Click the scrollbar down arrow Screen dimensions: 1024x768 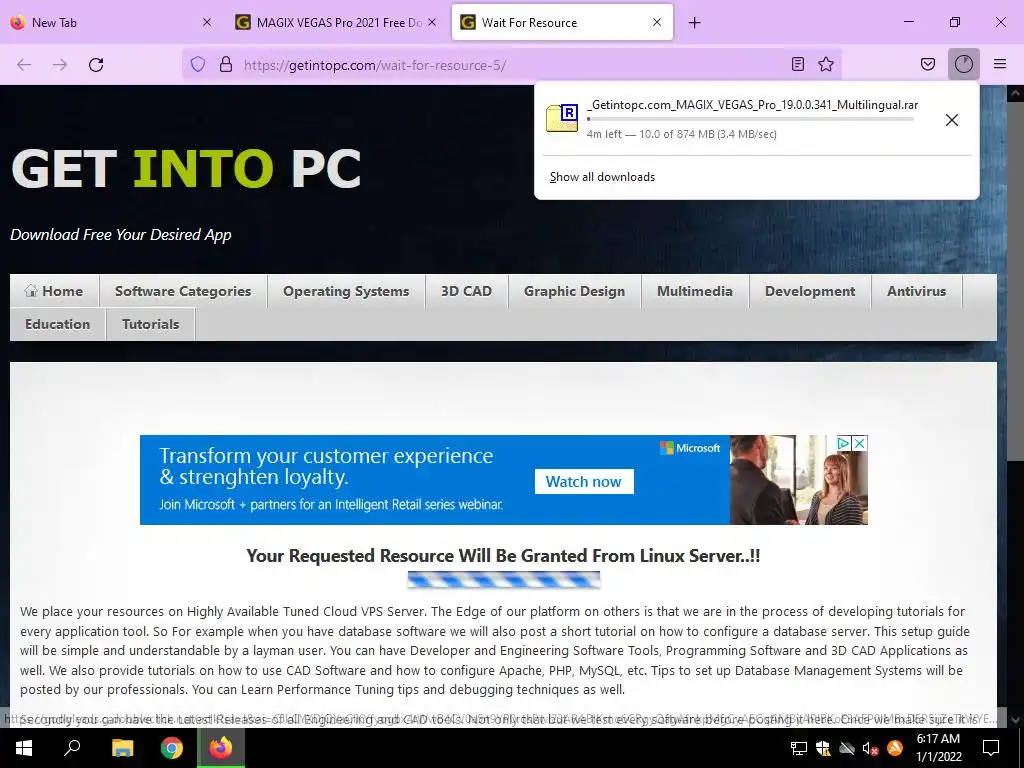coord(1016,720)
